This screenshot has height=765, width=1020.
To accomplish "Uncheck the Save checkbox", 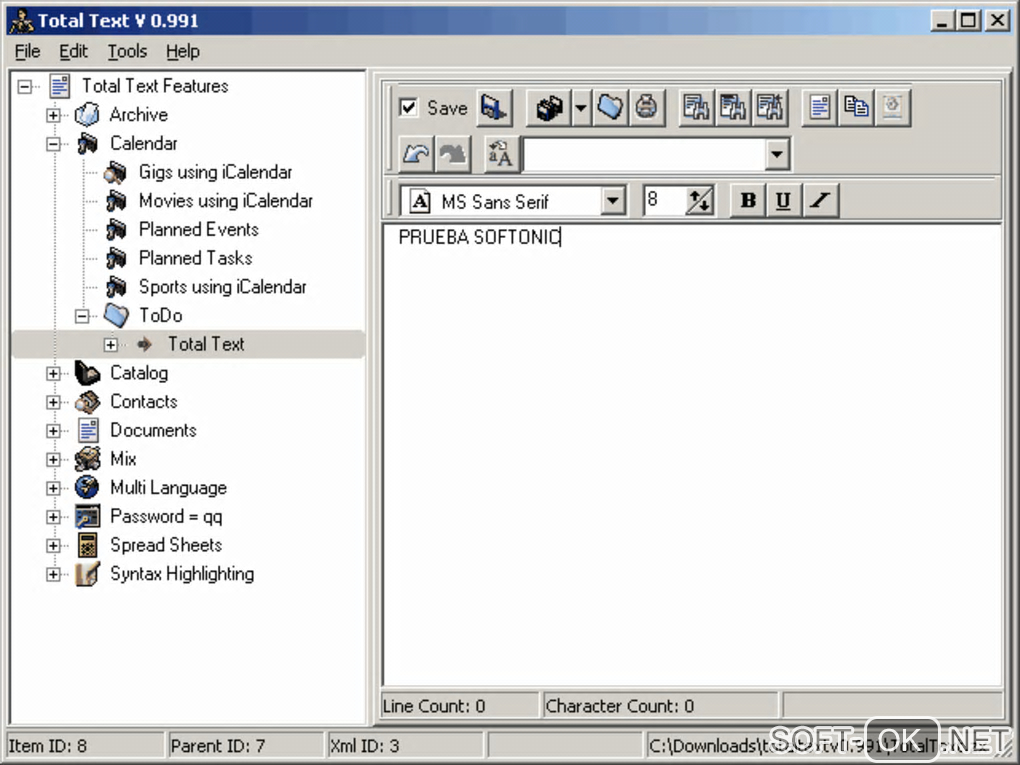I will (x=409, y=107).
